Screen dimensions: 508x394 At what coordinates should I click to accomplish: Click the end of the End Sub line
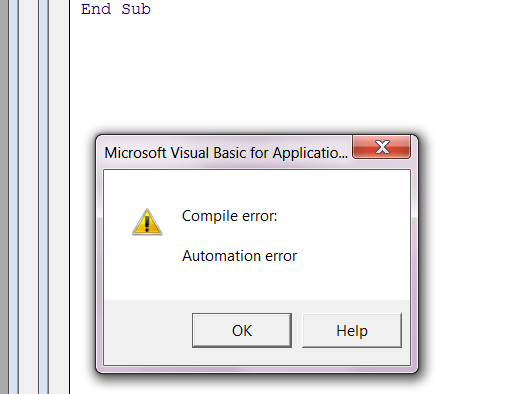(x=152, y=9)
